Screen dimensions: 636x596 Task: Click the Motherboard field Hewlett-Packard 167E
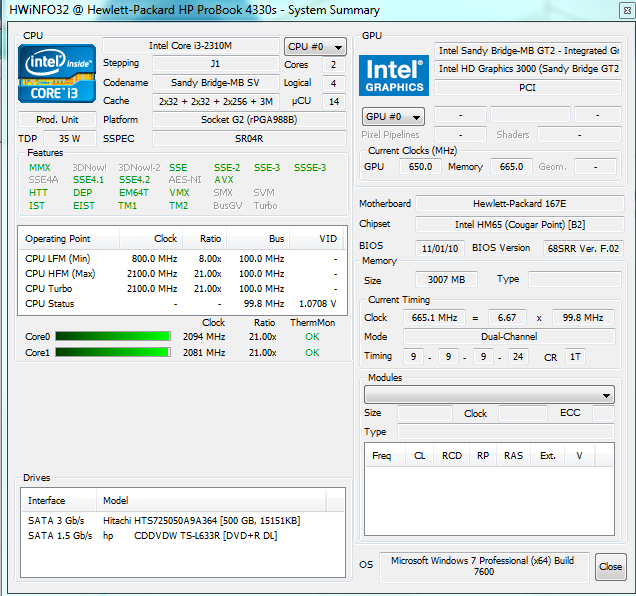click(x=520, y=204)
